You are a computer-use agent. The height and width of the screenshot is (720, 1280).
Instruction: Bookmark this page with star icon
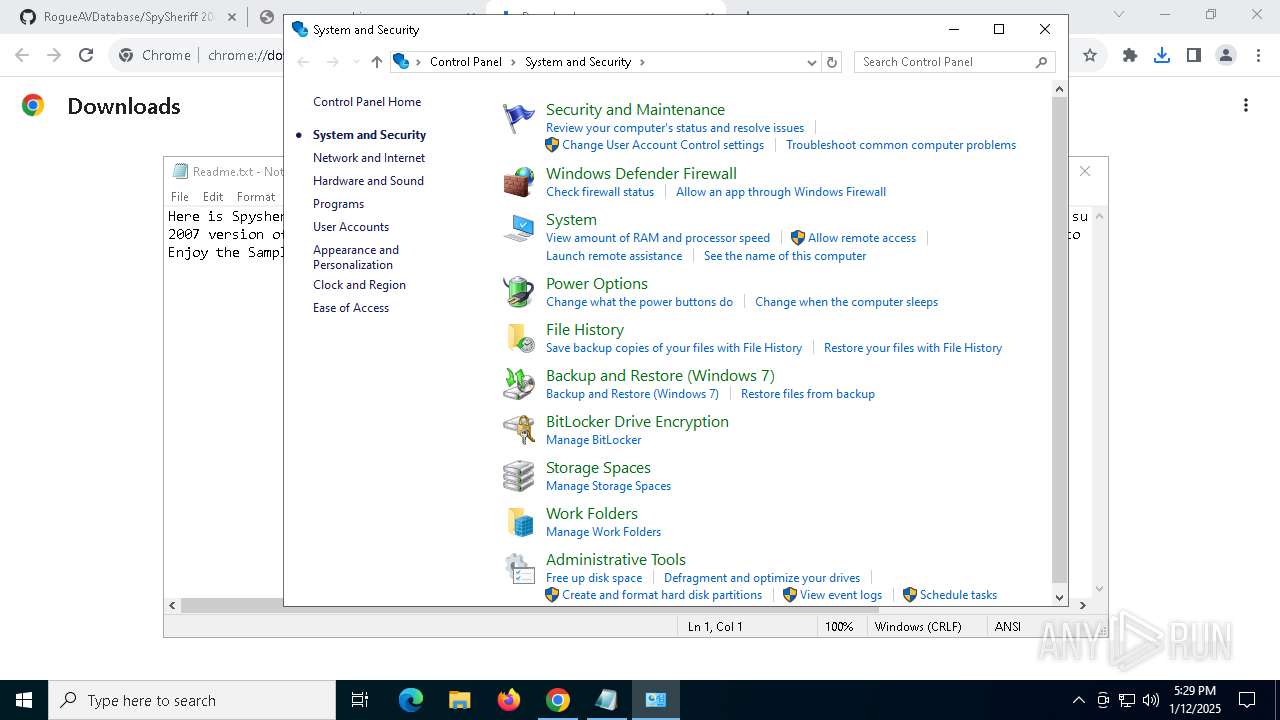coord(1090,56)
